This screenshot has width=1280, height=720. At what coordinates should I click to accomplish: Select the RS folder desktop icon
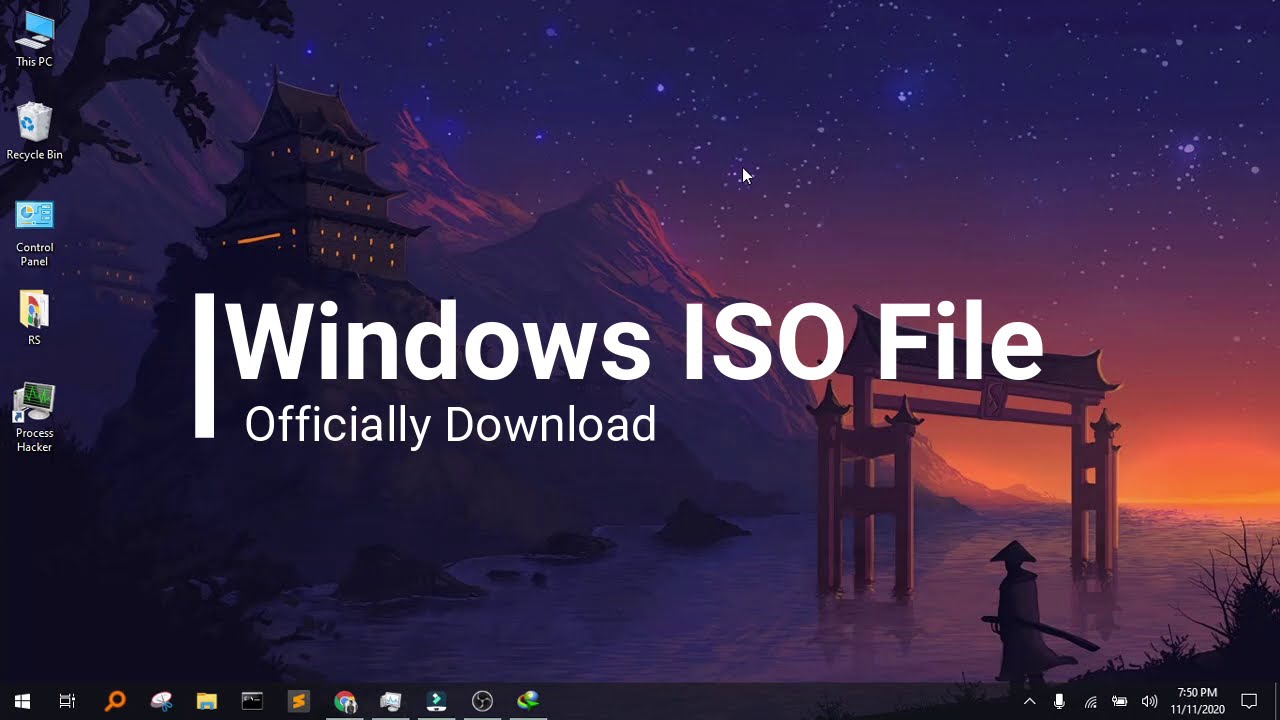[34, 319]
